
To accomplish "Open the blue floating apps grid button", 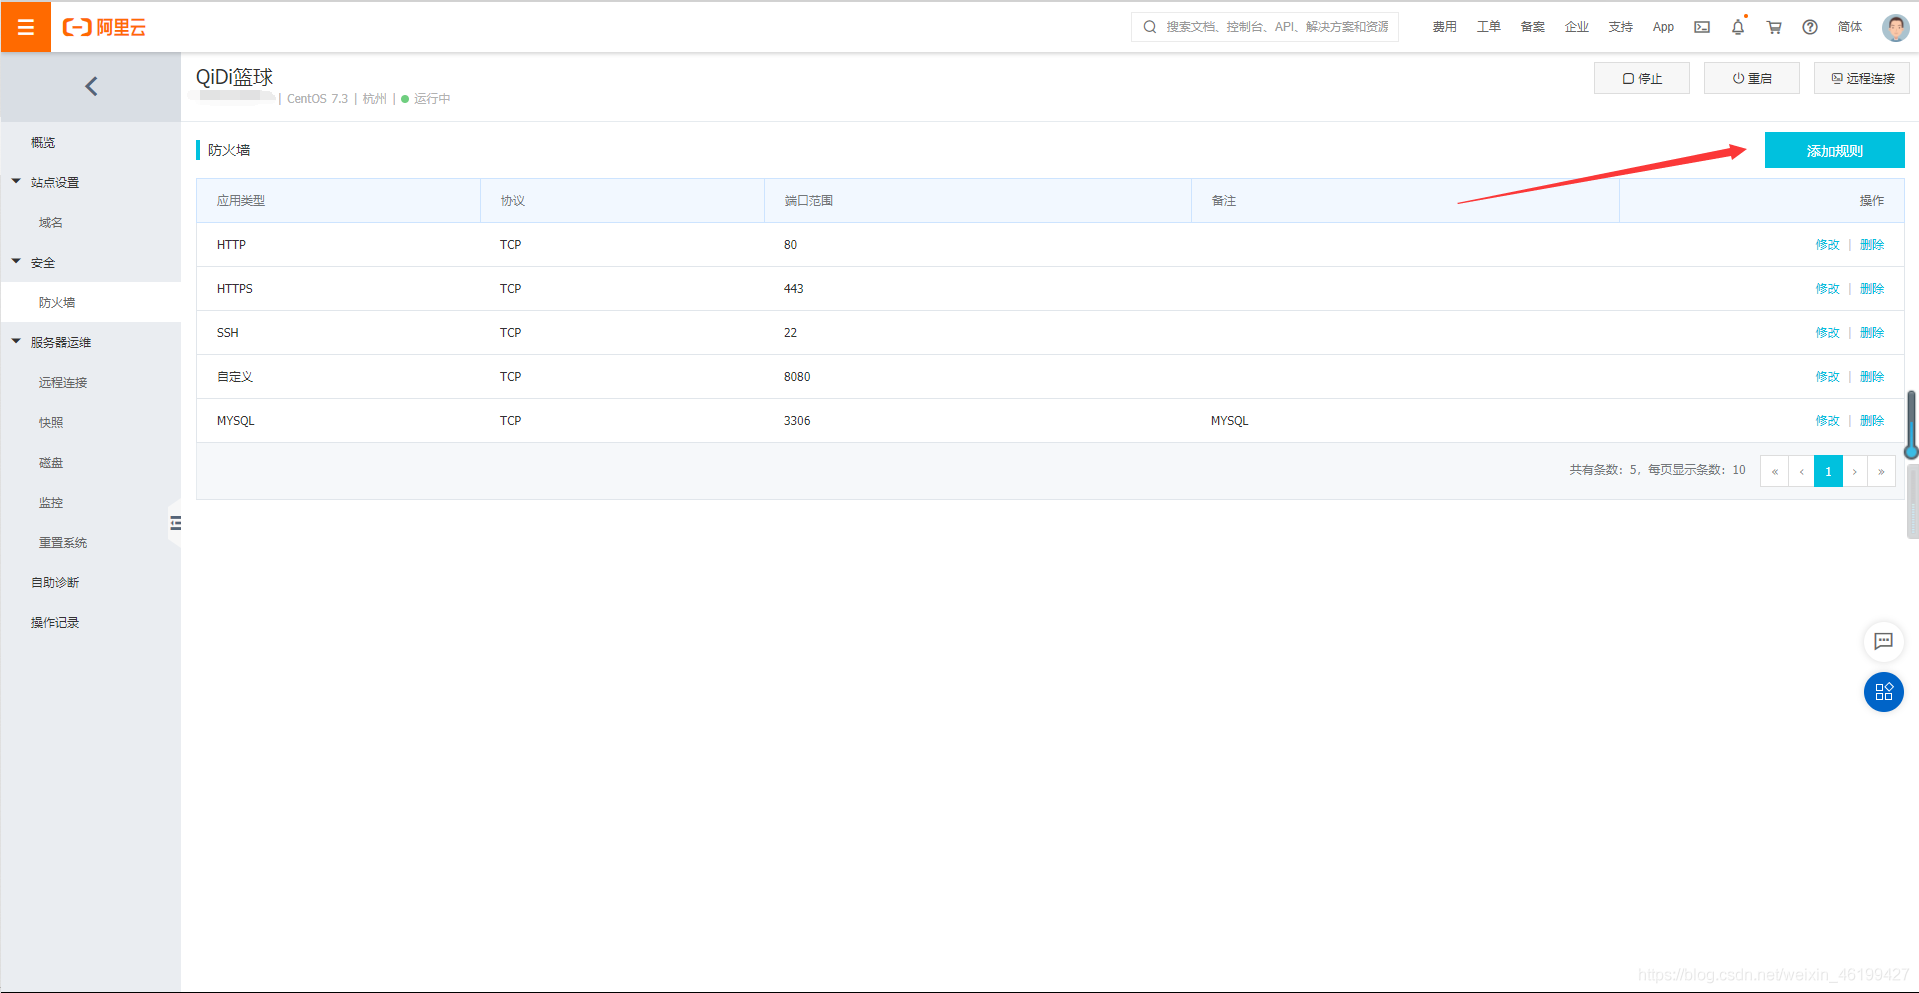I will tap(1883, 692).
